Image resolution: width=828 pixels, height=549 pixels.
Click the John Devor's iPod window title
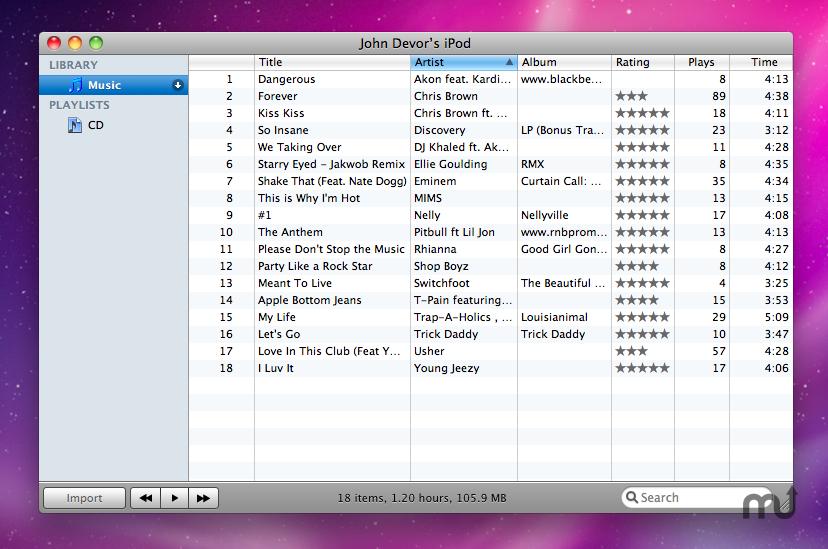click(415, 43)
